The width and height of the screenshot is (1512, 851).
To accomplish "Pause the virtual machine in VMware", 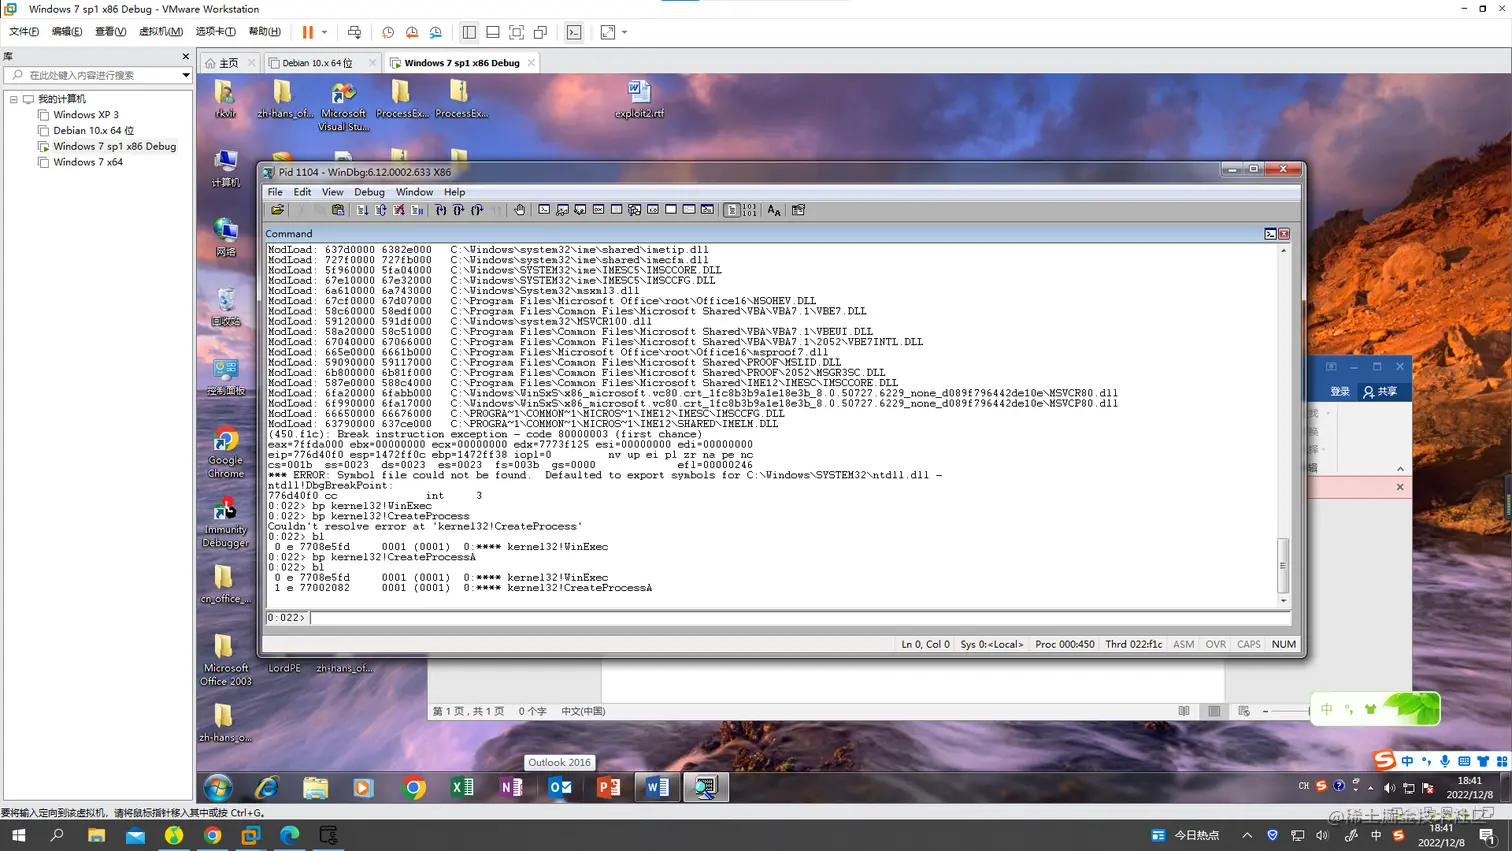I will pos(308,33).
